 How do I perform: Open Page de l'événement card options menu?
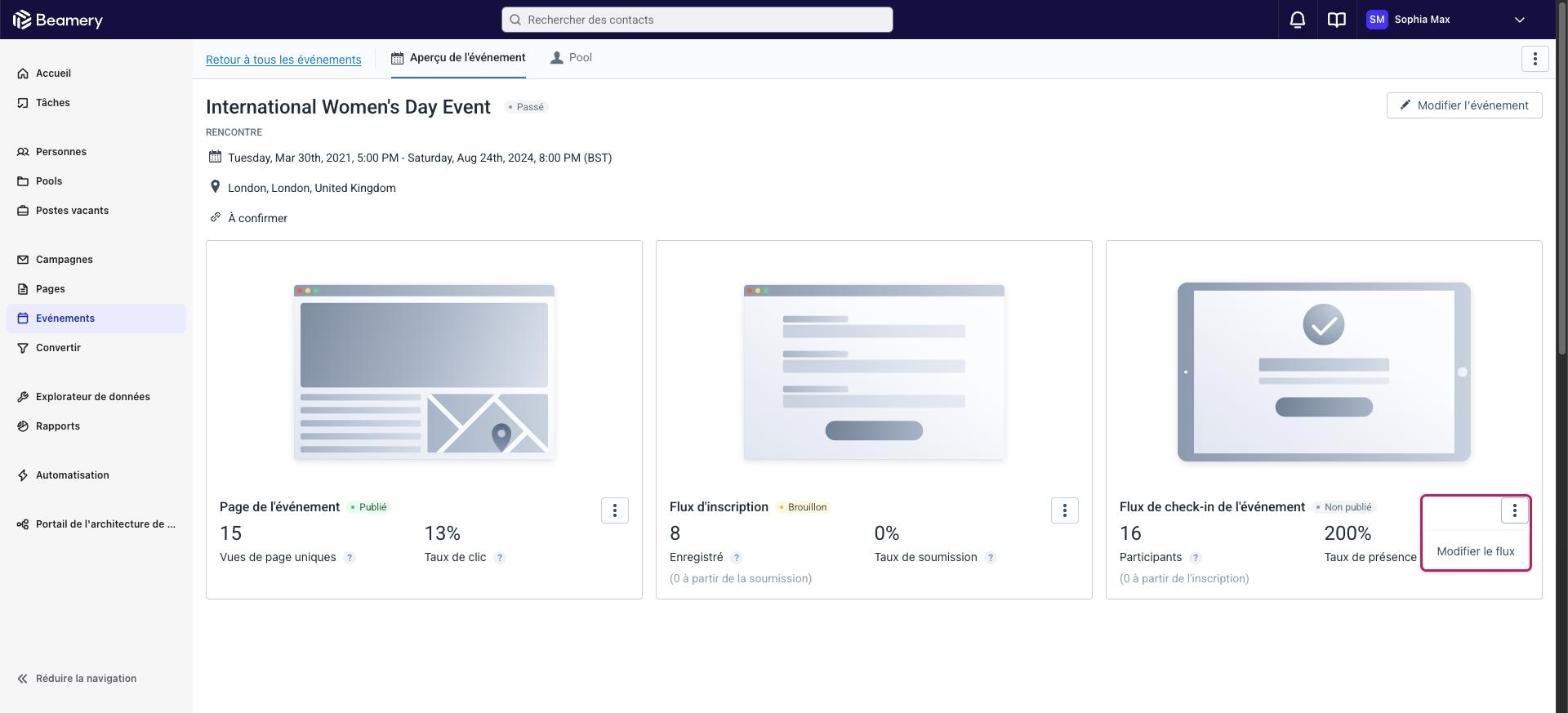point(615,511)
